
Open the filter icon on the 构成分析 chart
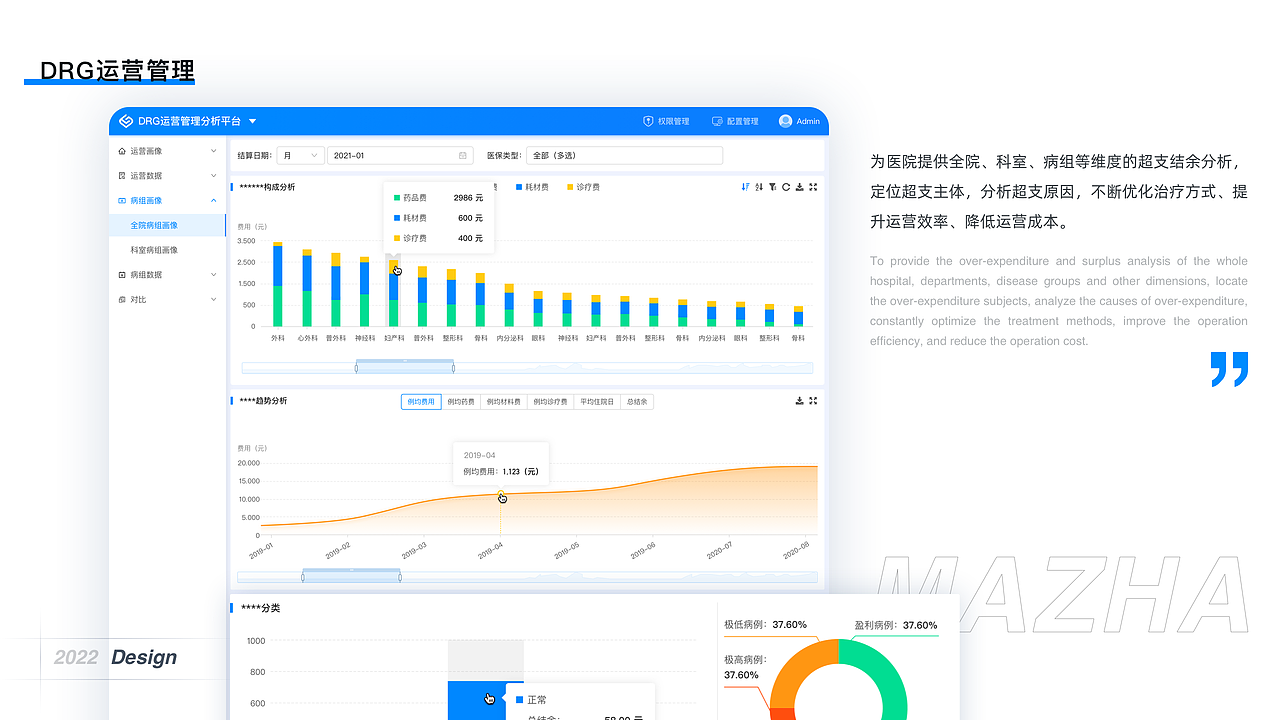(x=772, y=187)
